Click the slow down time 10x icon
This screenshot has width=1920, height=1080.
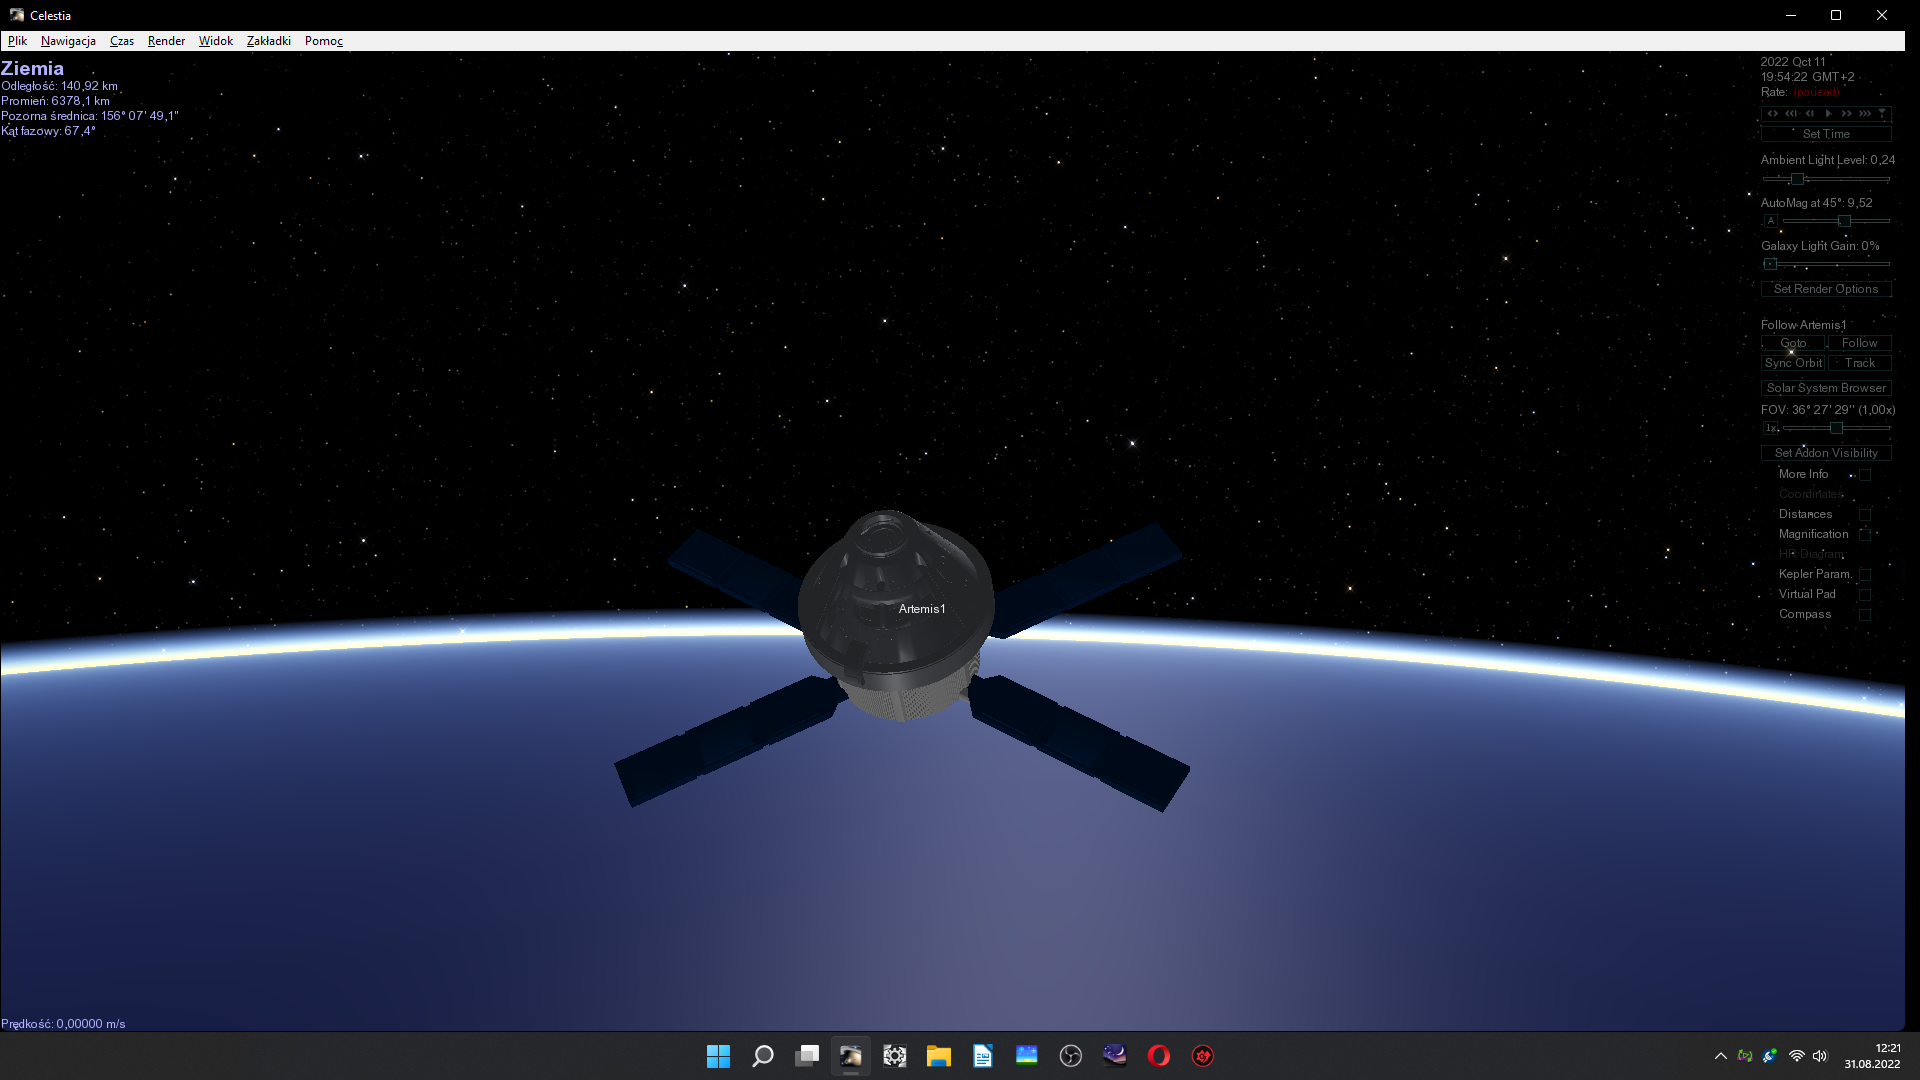point(1792,114)
